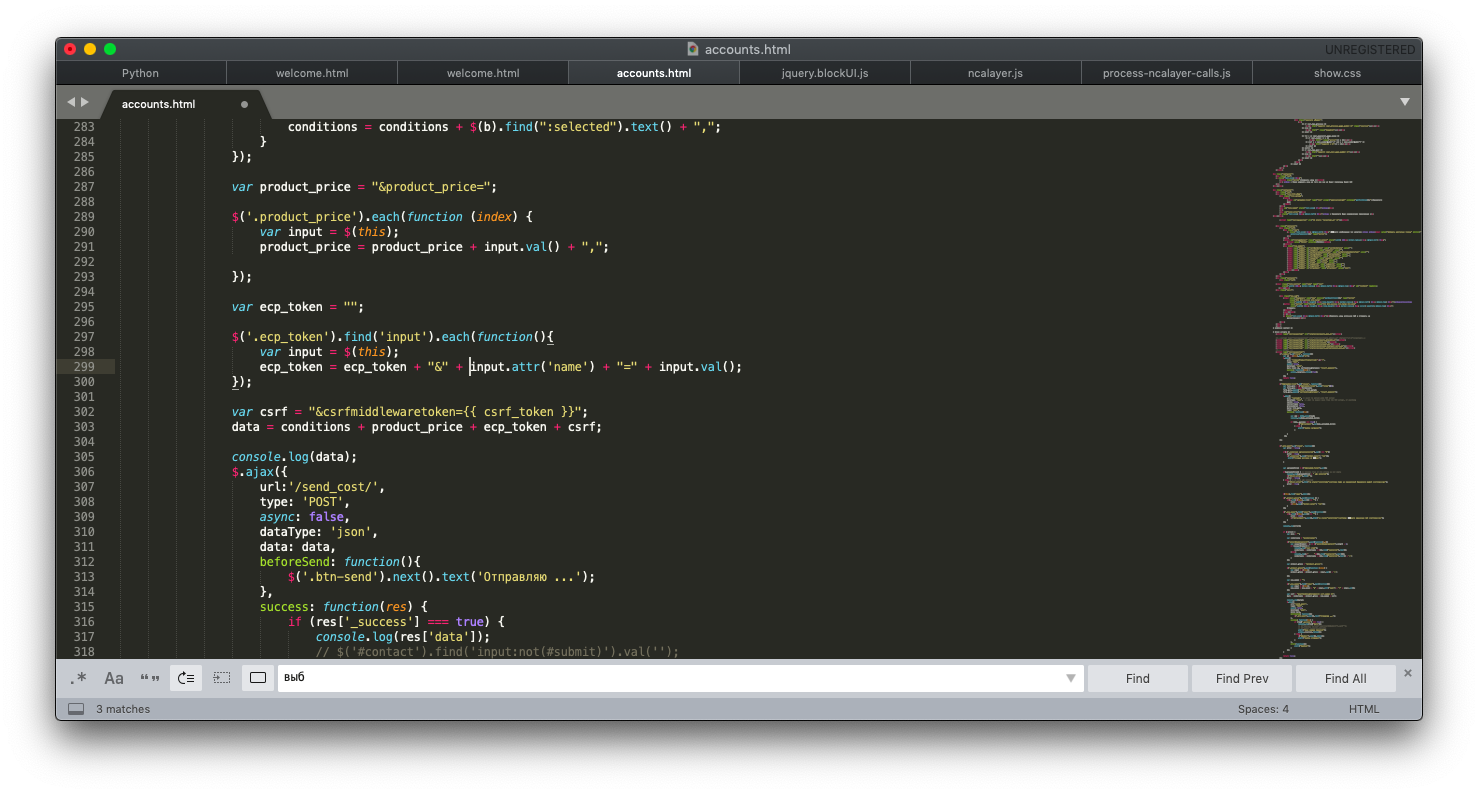Toggle whole word quotes option

(150, 678)
